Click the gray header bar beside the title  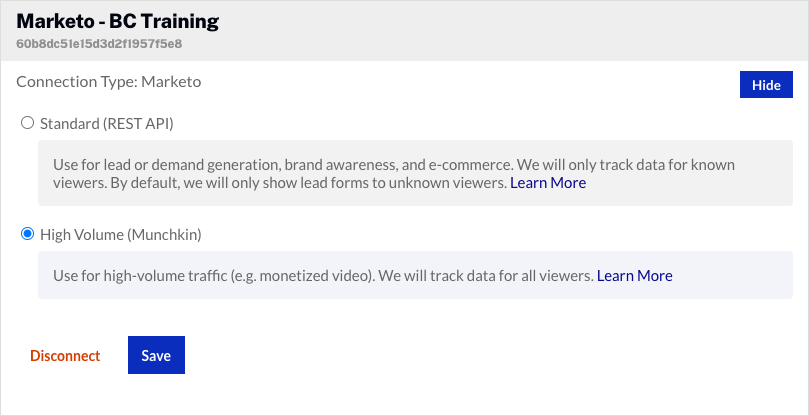click(x=500, y=30)
